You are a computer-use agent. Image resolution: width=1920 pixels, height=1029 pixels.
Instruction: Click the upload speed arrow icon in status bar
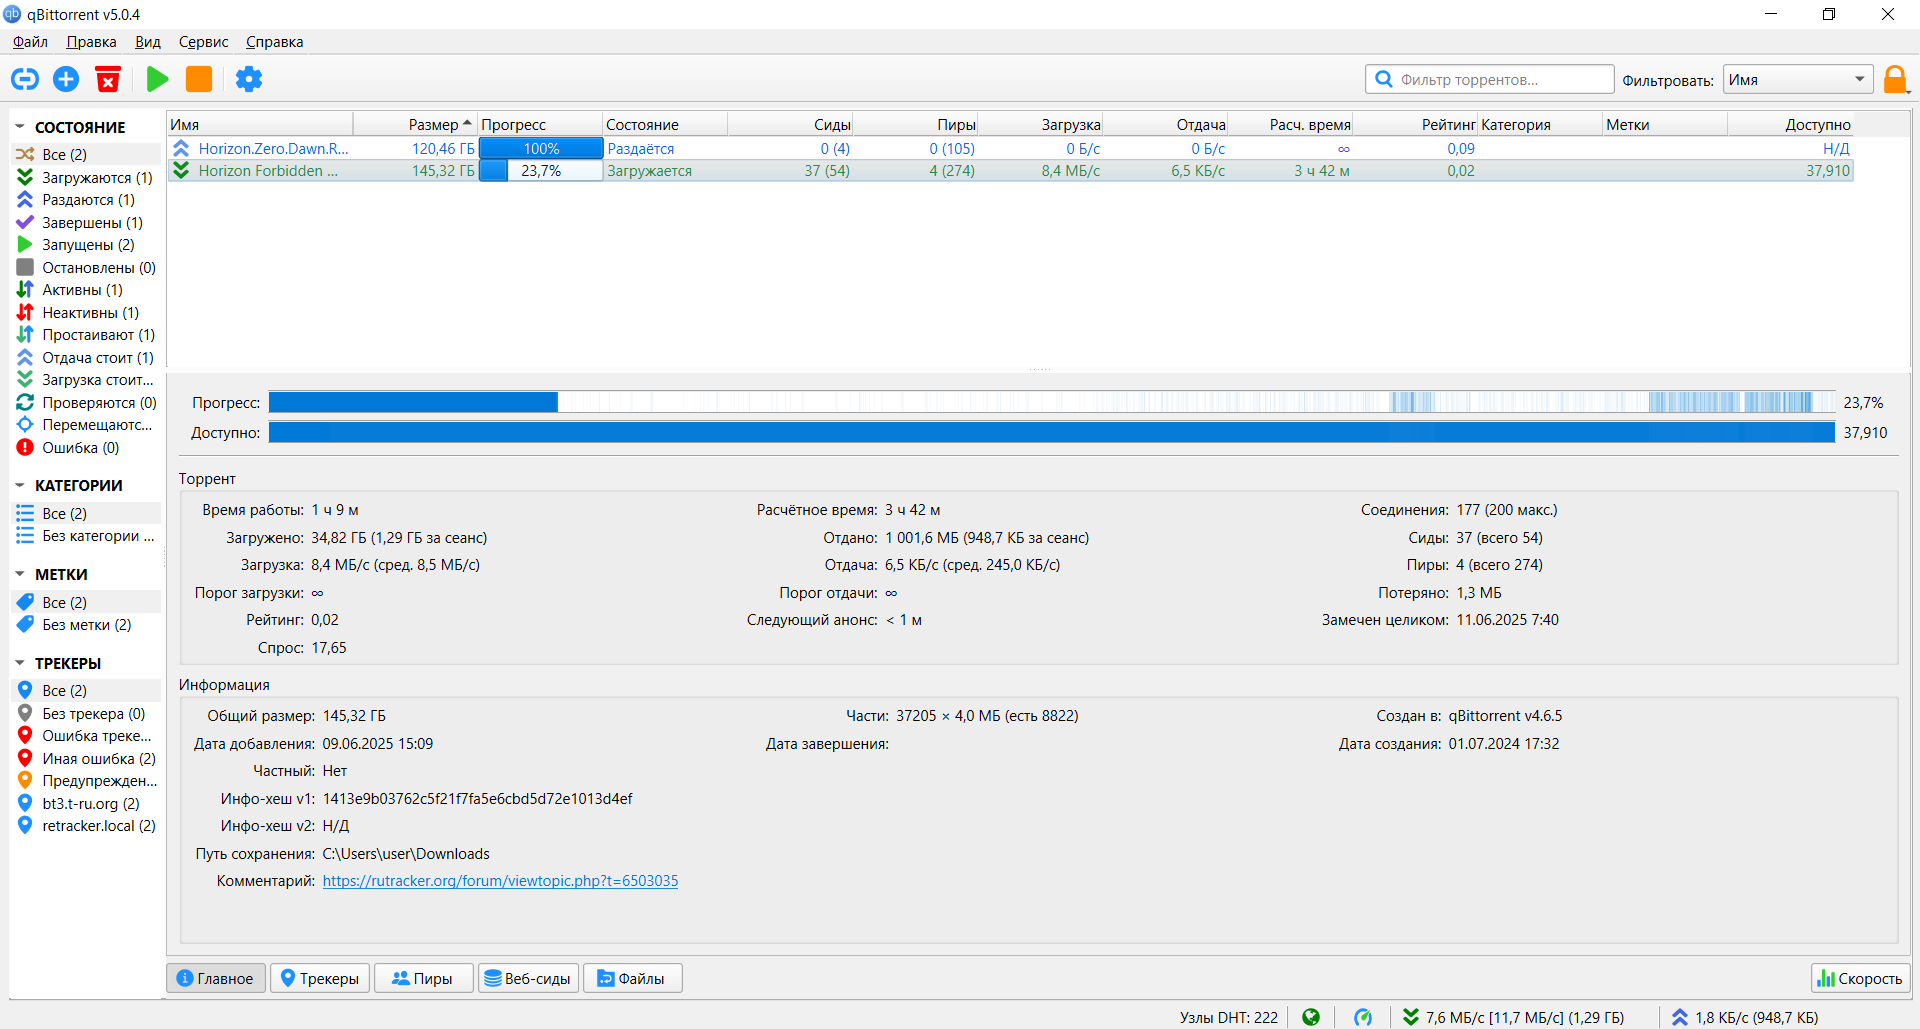1680,1017
